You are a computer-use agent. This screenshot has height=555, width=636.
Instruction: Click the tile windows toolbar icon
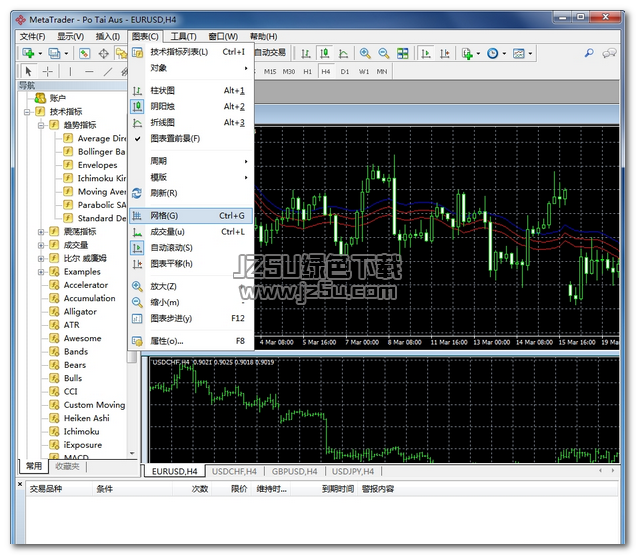402,53
